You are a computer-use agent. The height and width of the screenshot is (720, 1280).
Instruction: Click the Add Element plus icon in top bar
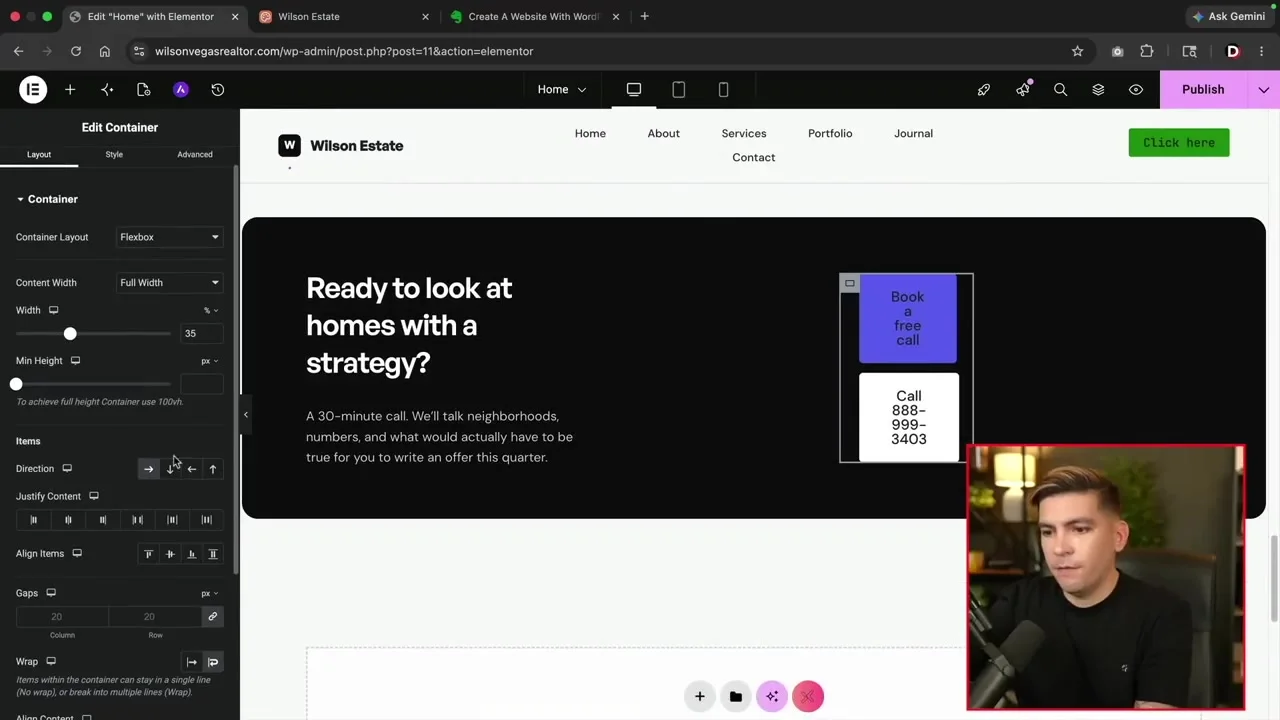pos(70,90)
